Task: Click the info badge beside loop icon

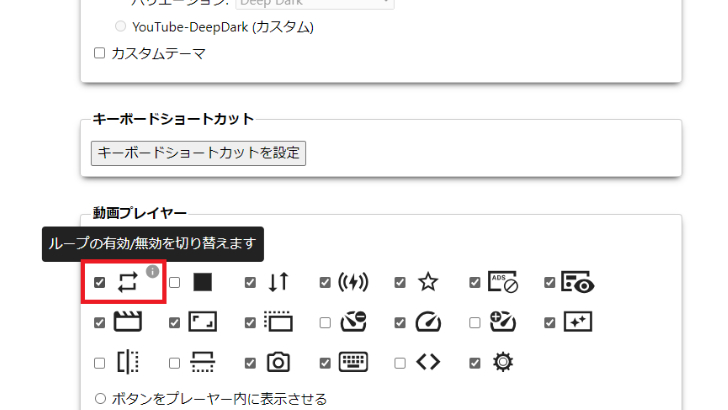Action: (x=152, y=271)
